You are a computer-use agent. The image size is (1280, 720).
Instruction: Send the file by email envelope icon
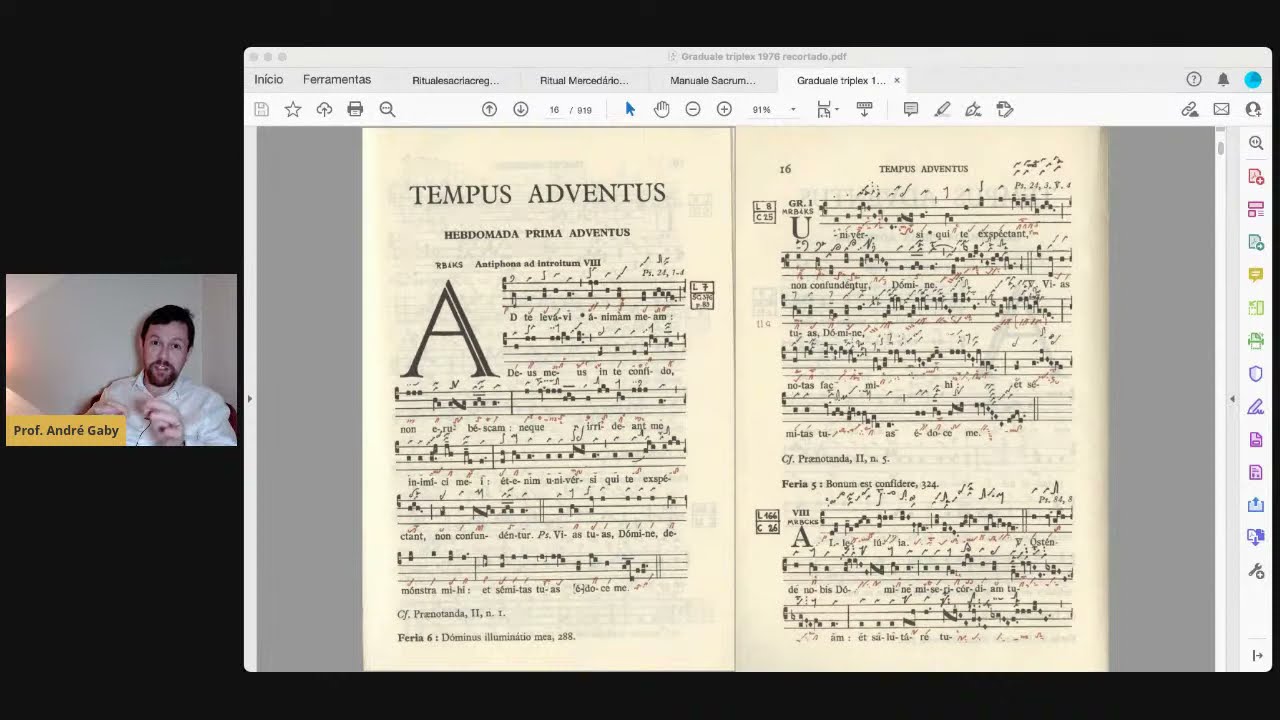point(1221,109)
